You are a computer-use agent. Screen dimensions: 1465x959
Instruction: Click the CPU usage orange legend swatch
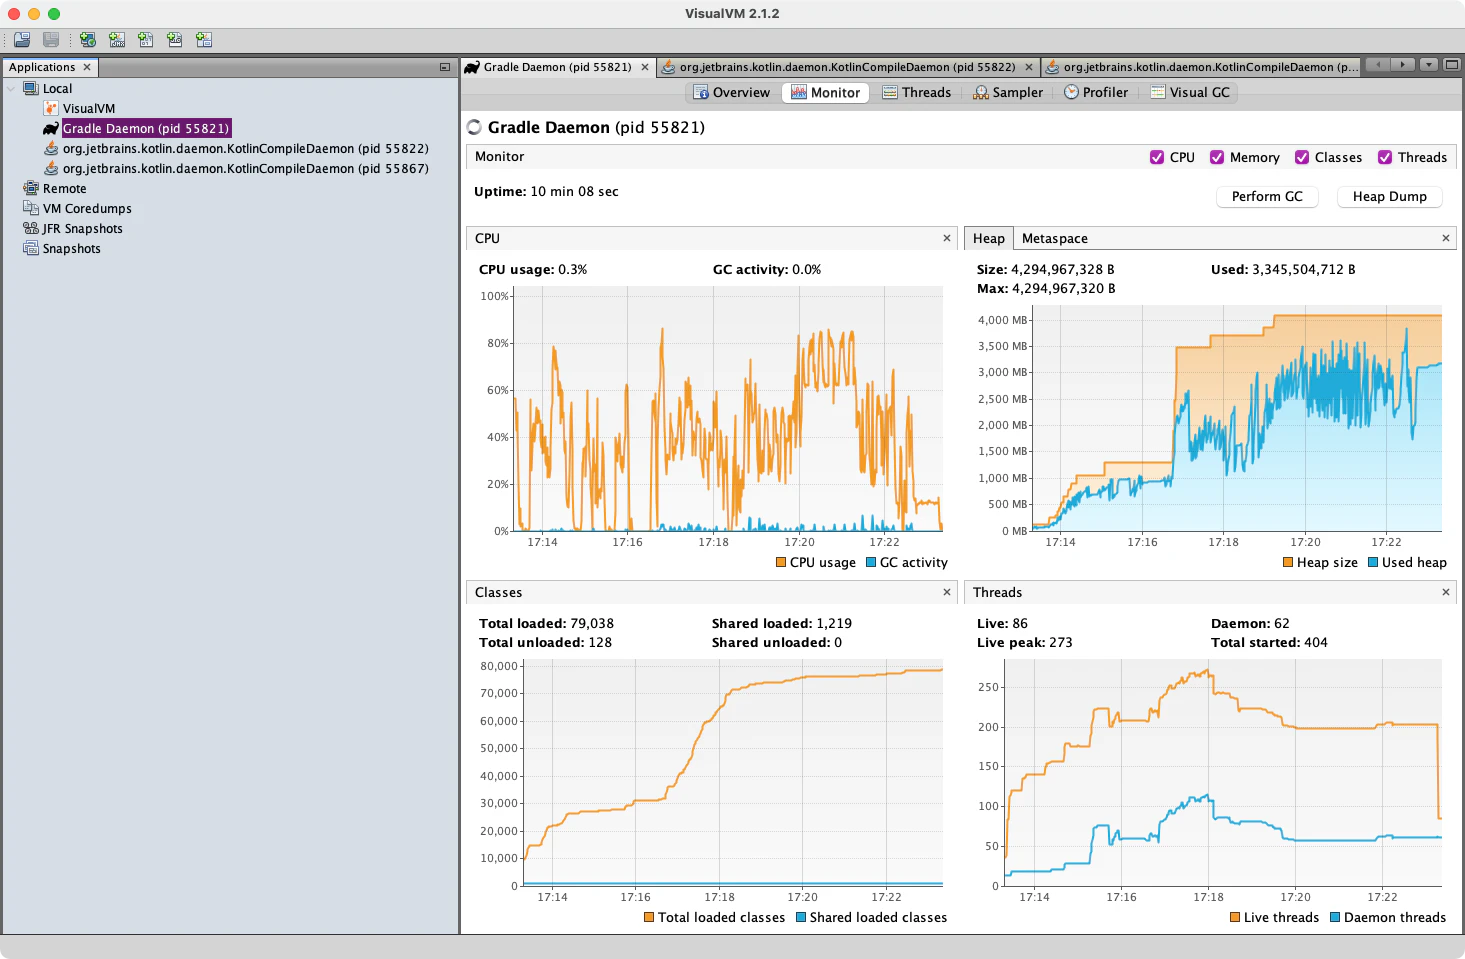click(781, 562)
